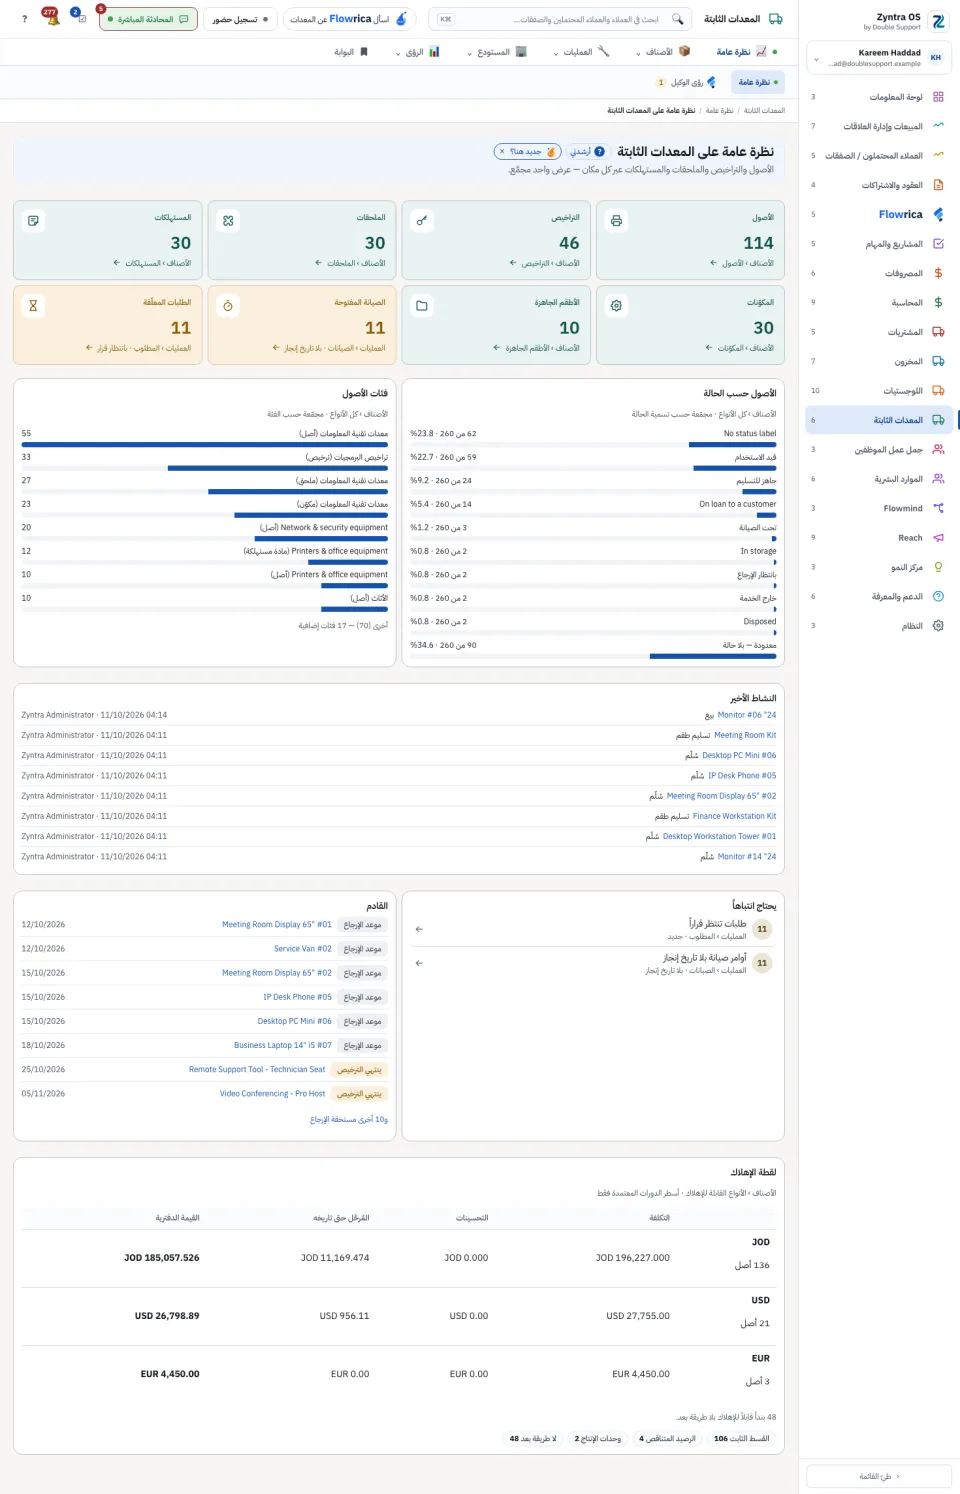Open the Service Van #02 link

pos(303,949)
